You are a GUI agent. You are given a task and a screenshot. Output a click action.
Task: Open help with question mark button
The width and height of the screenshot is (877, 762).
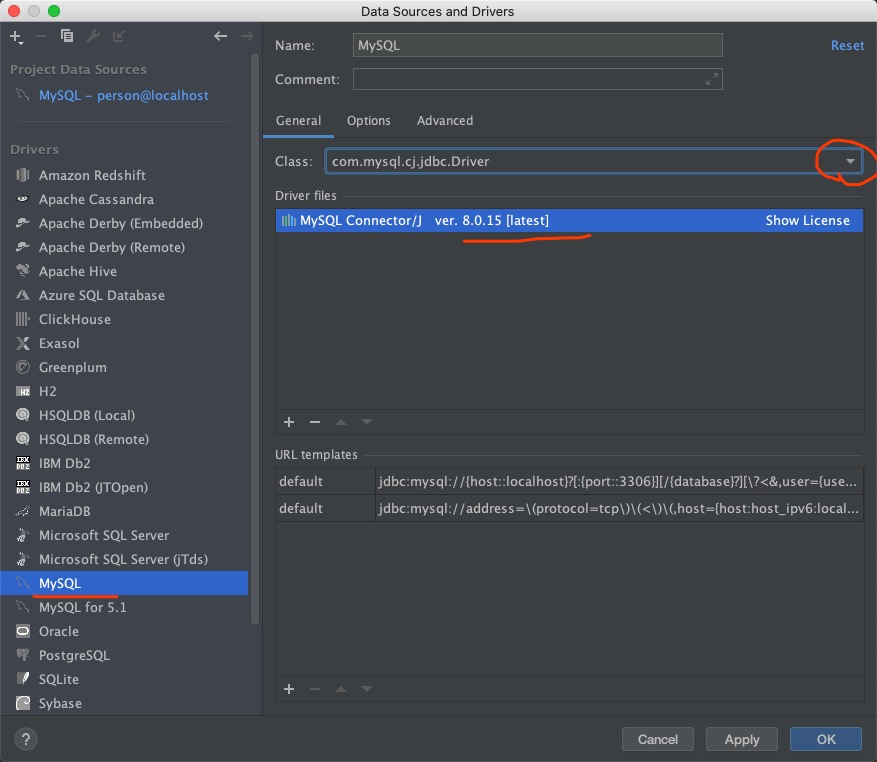pos(26,740)
